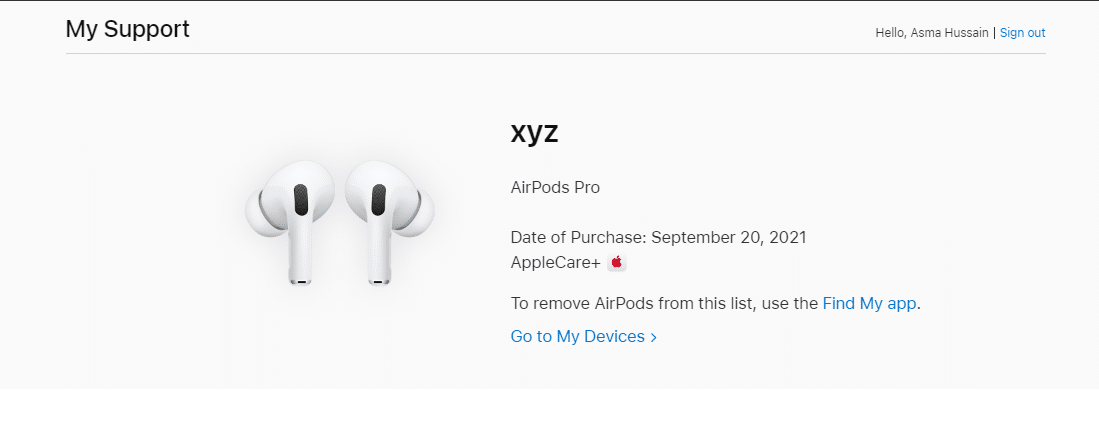The image size is (1099, 423).
Task: Click black microphone vent on right AirPod
Action: [378, 199]
